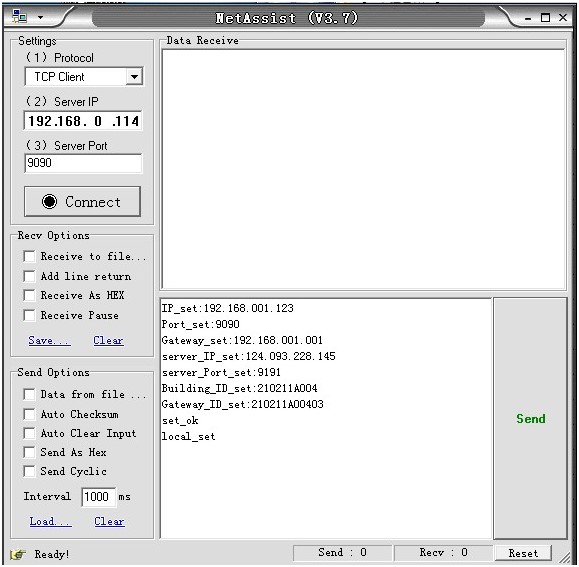The image size is (579, 567).
Task: Click Clear link in Recv Options
Action: [x=108, y=340]
